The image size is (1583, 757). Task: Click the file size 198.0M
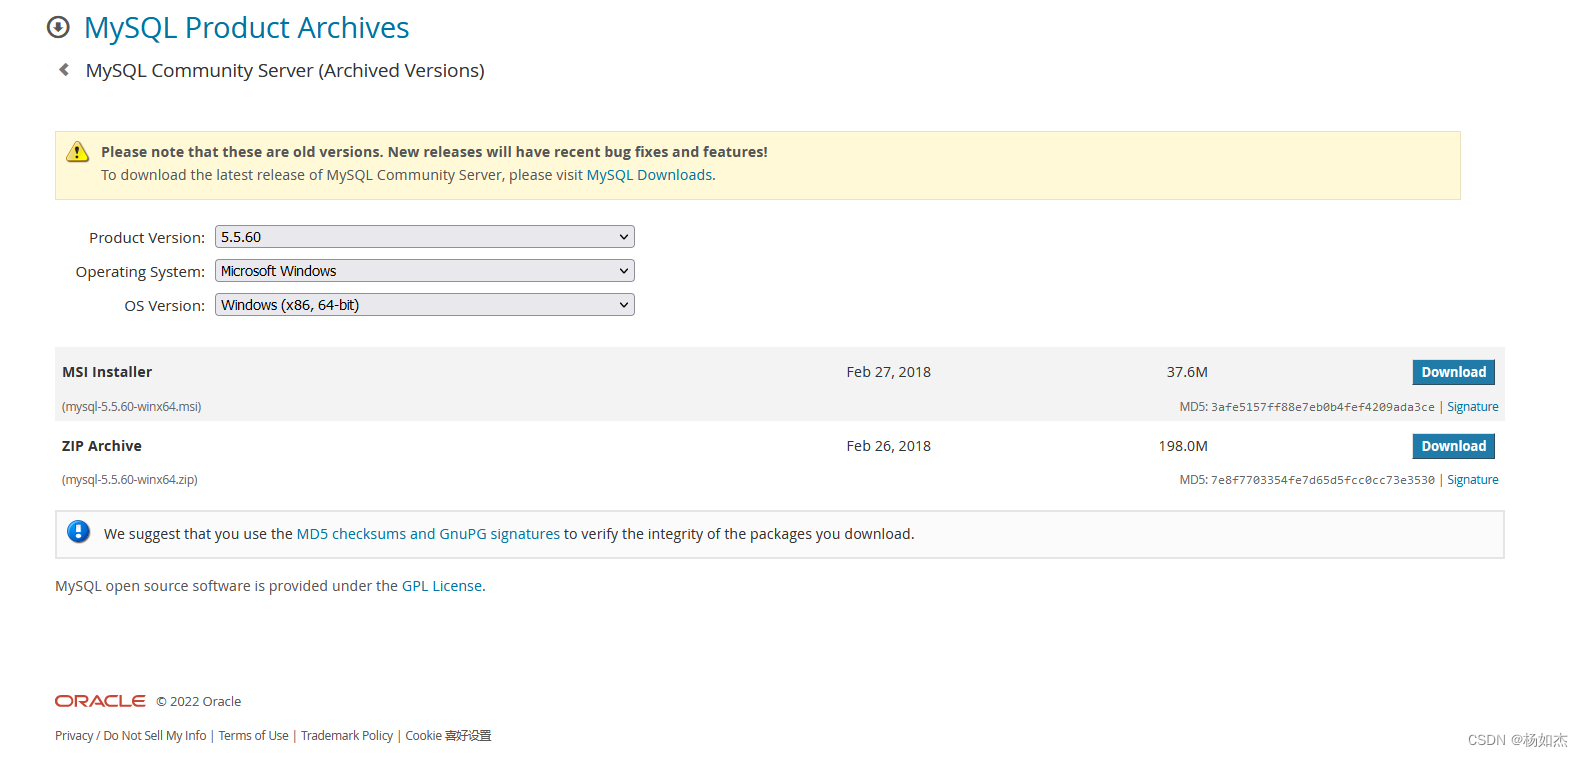point(1183,446)
